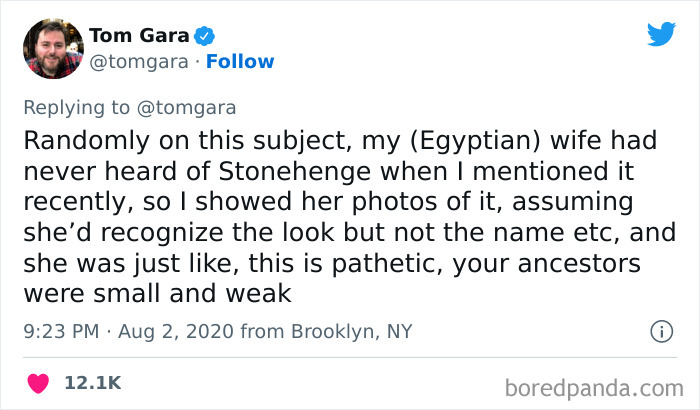Click the 9:23 PM timestamp
Screen dimensions: 700x410
coord(61,331)
